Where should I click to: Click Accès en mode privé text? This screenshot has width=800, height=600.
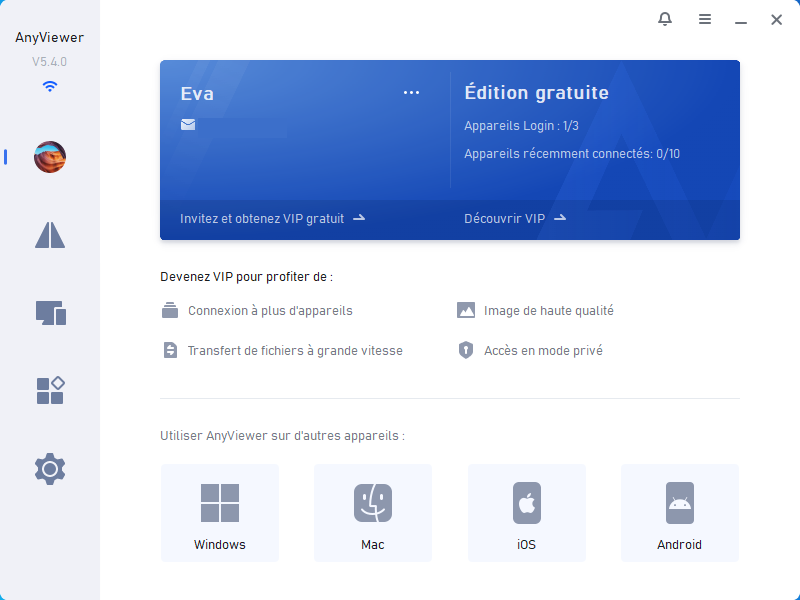click(543, 351)
